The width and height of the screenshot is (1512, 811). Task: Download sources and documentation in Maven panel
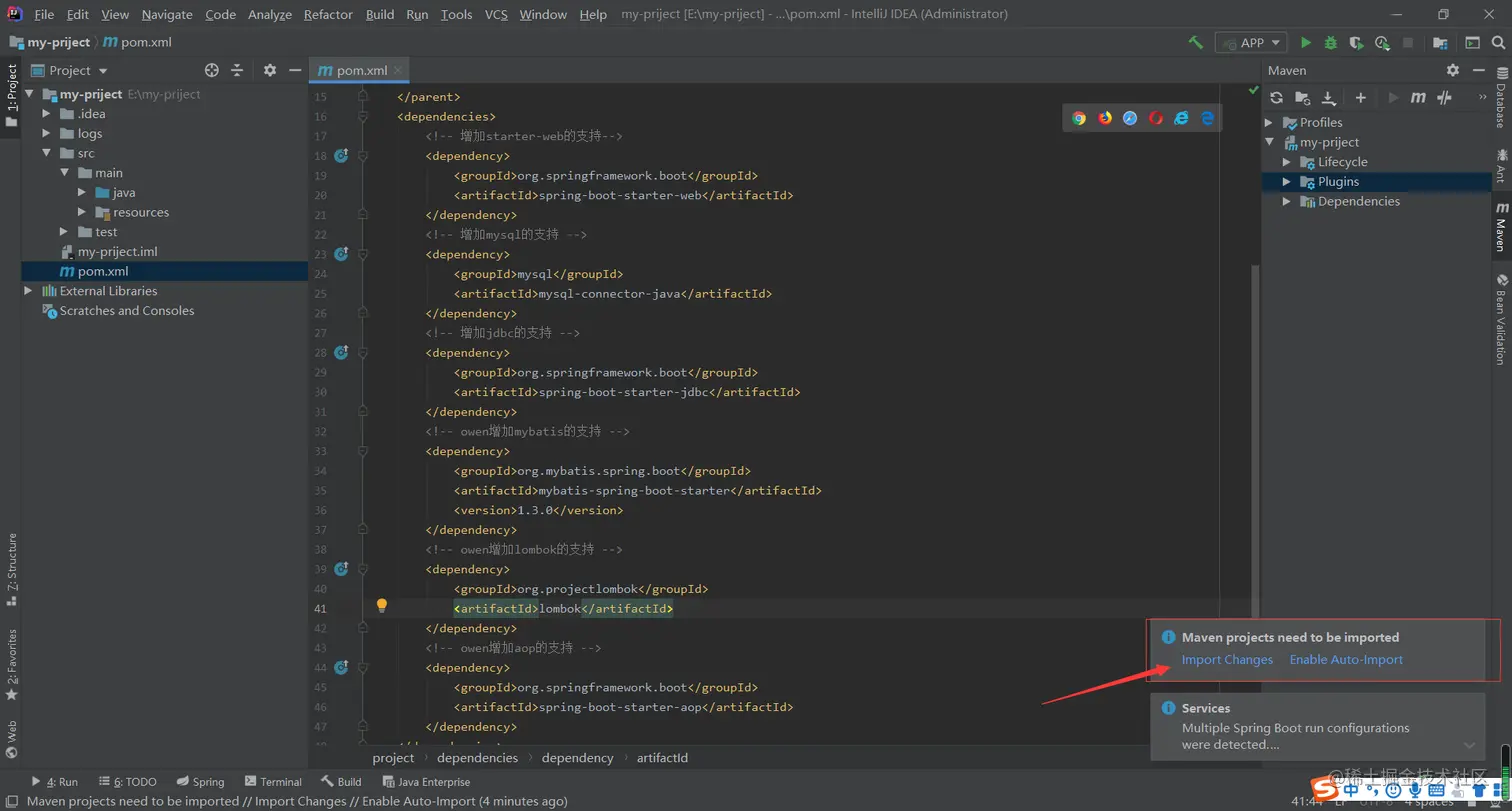(1328, 98)
